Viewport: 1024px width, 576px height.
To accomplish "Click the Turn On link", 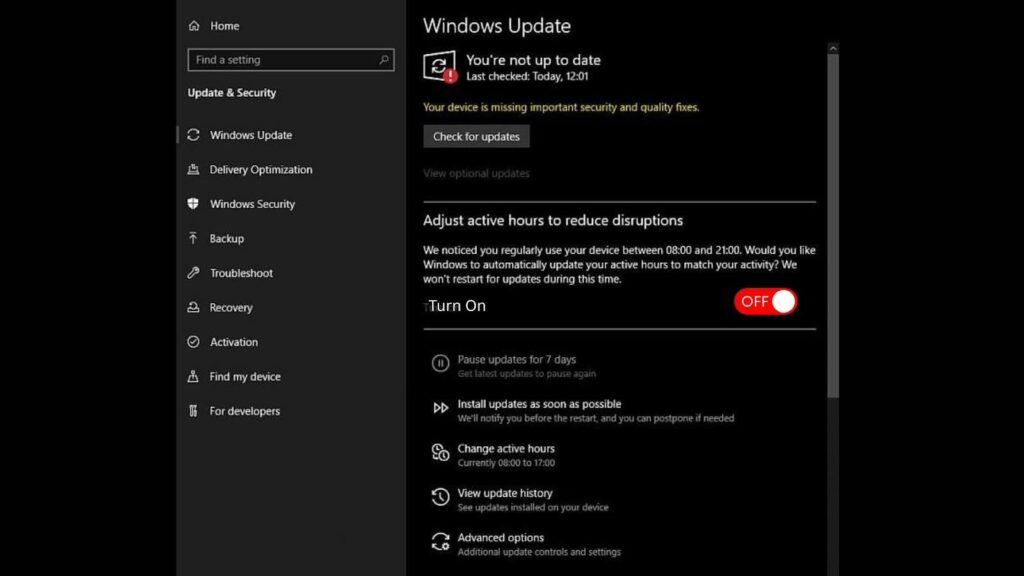I will click(x=456, y=306).
